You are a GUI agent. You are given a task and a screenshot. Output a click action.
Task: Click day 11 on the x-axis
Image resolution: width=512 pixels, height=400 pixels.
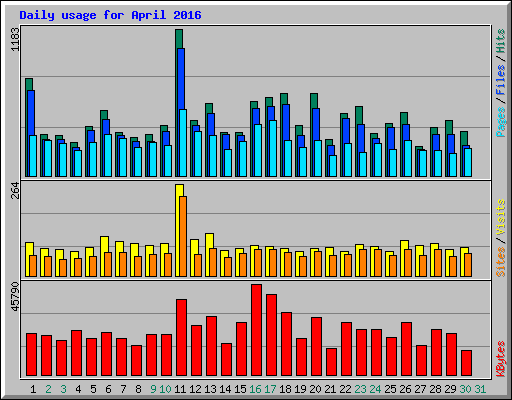point(180,389)
